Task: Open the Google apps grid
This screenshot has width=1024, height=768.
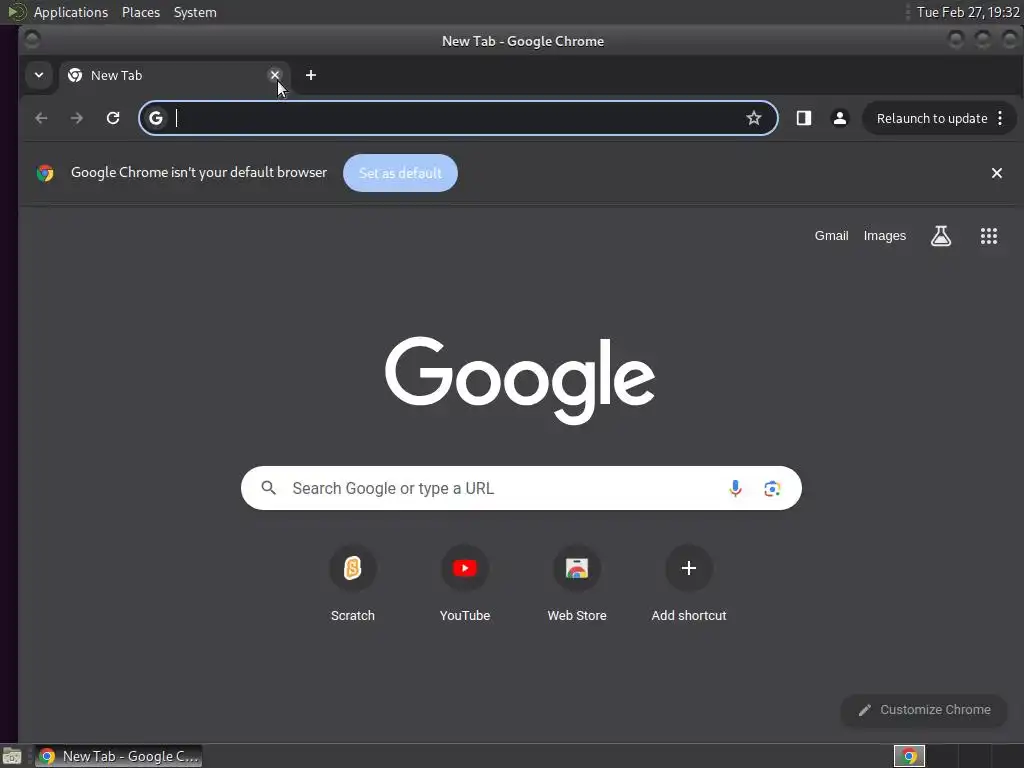Action: [989, 236]
